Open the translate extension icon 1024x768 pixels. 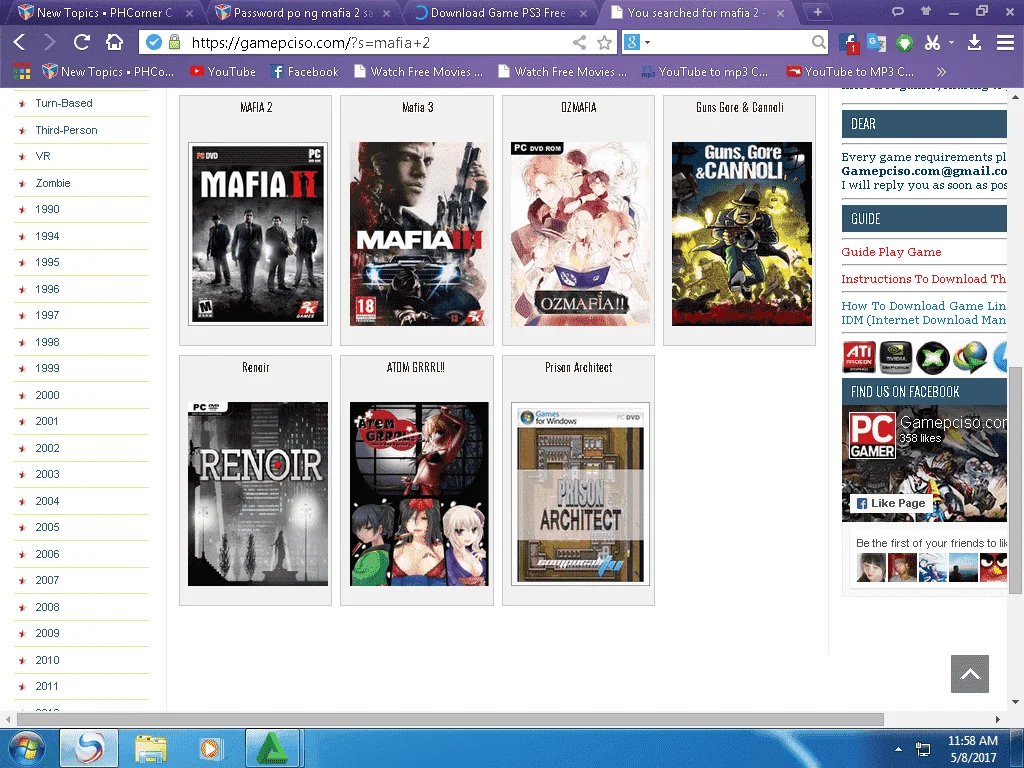click(x=876, y=43)
